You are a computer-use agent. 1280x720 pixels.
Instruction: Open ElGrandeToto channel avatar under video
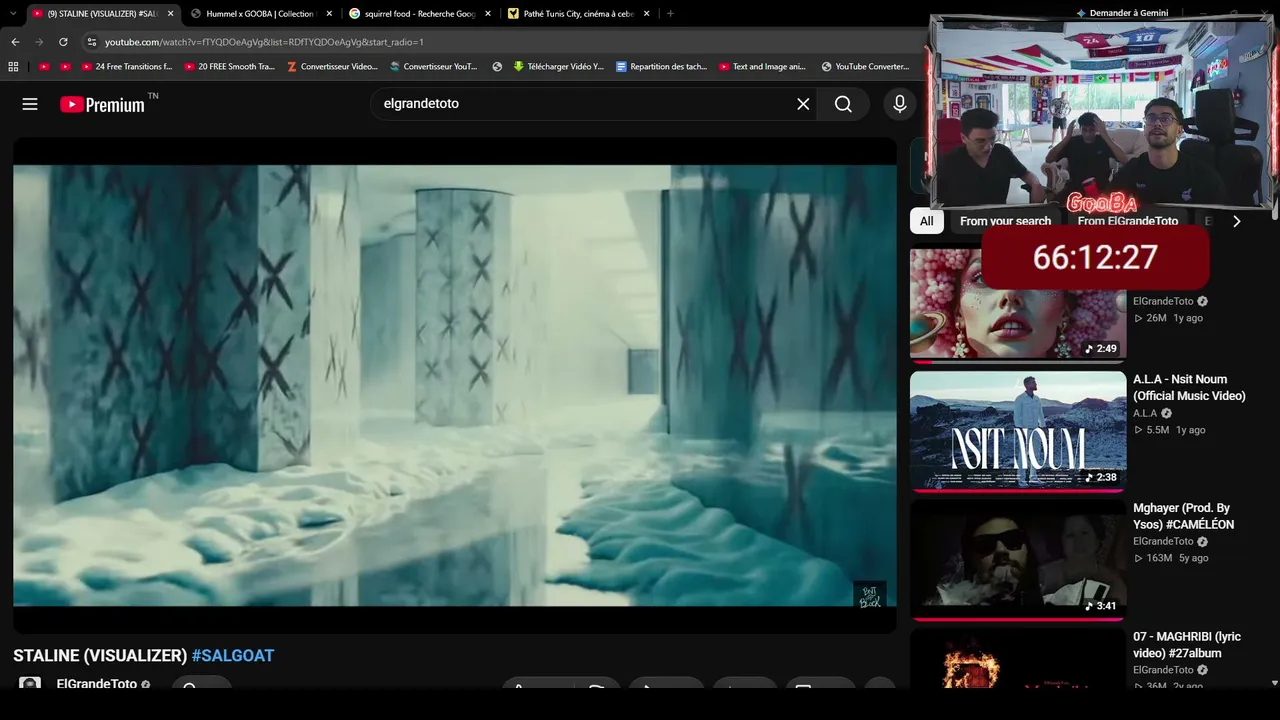click(x=30, y=685)
